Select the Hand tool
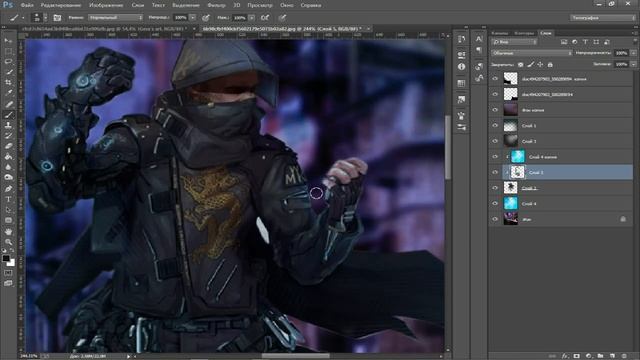The image size is (640, 360). coord(8,231)
